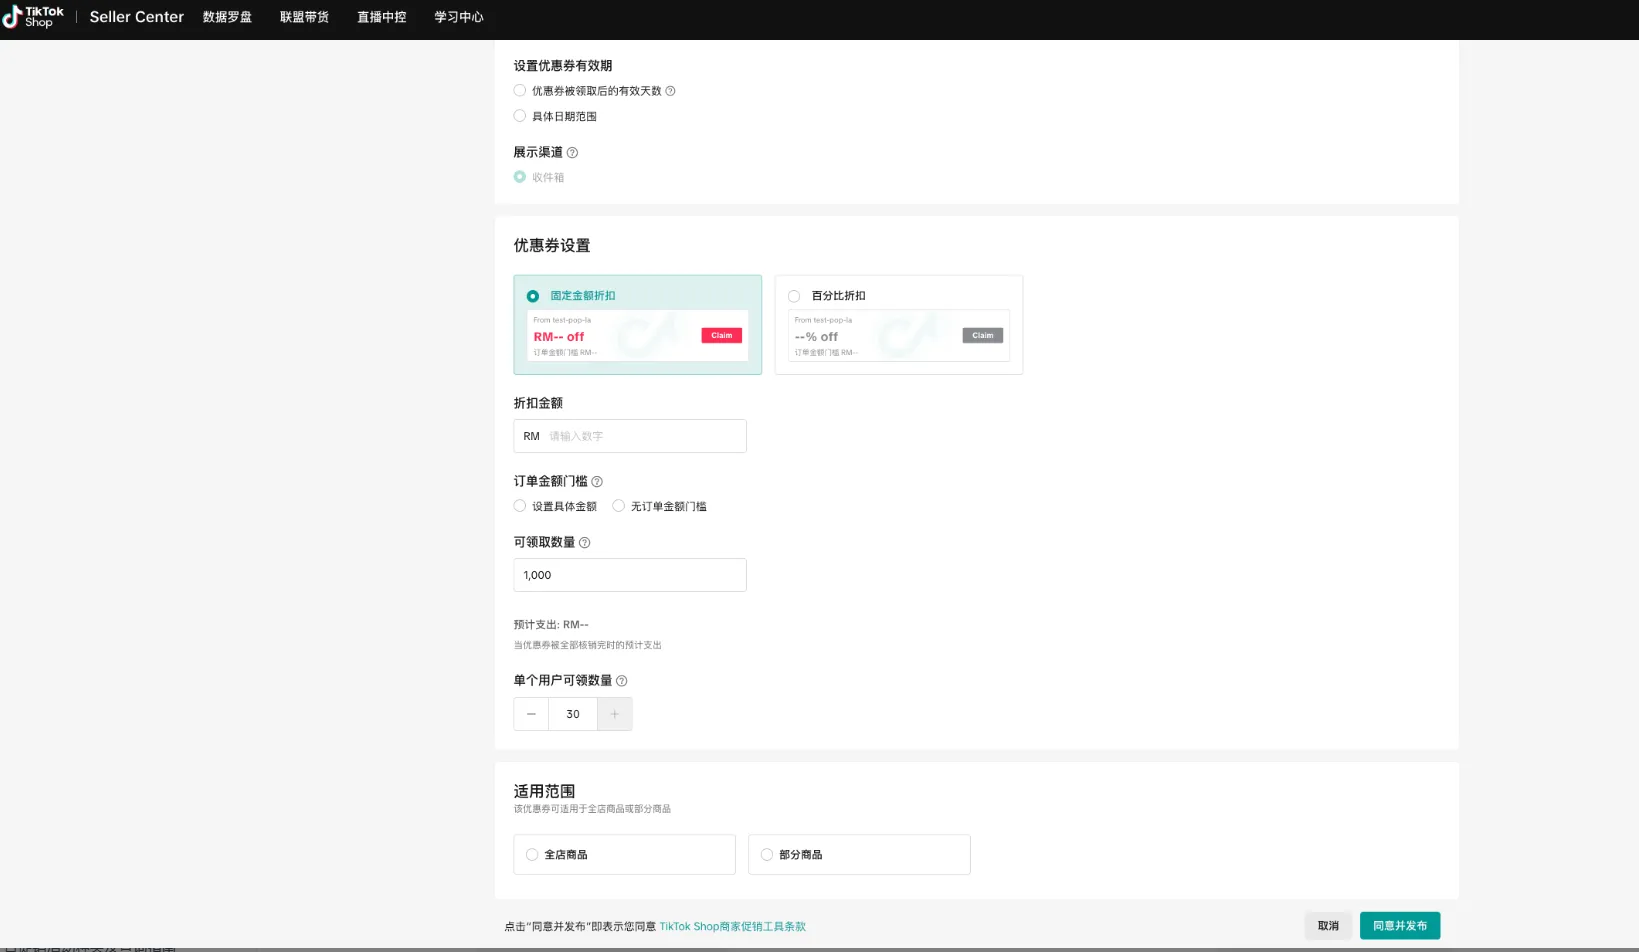Click the 折扣金额 RM input field
This screenshot has width=1639, height=952.
pyautogui.click(x=630, y=436)
